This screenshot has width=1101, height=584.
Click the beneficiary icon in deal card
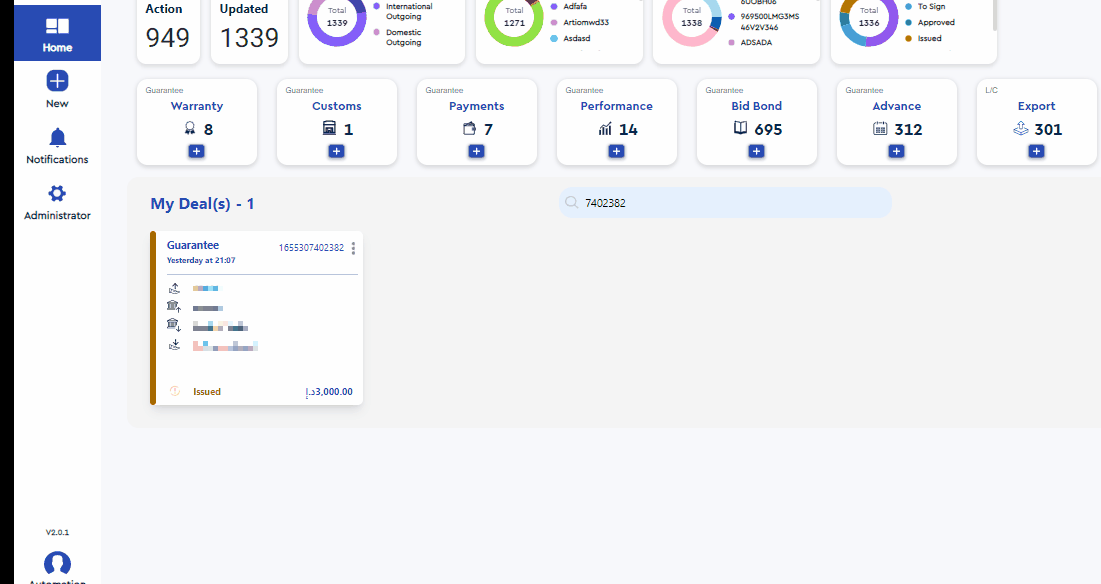pos(174,345)
